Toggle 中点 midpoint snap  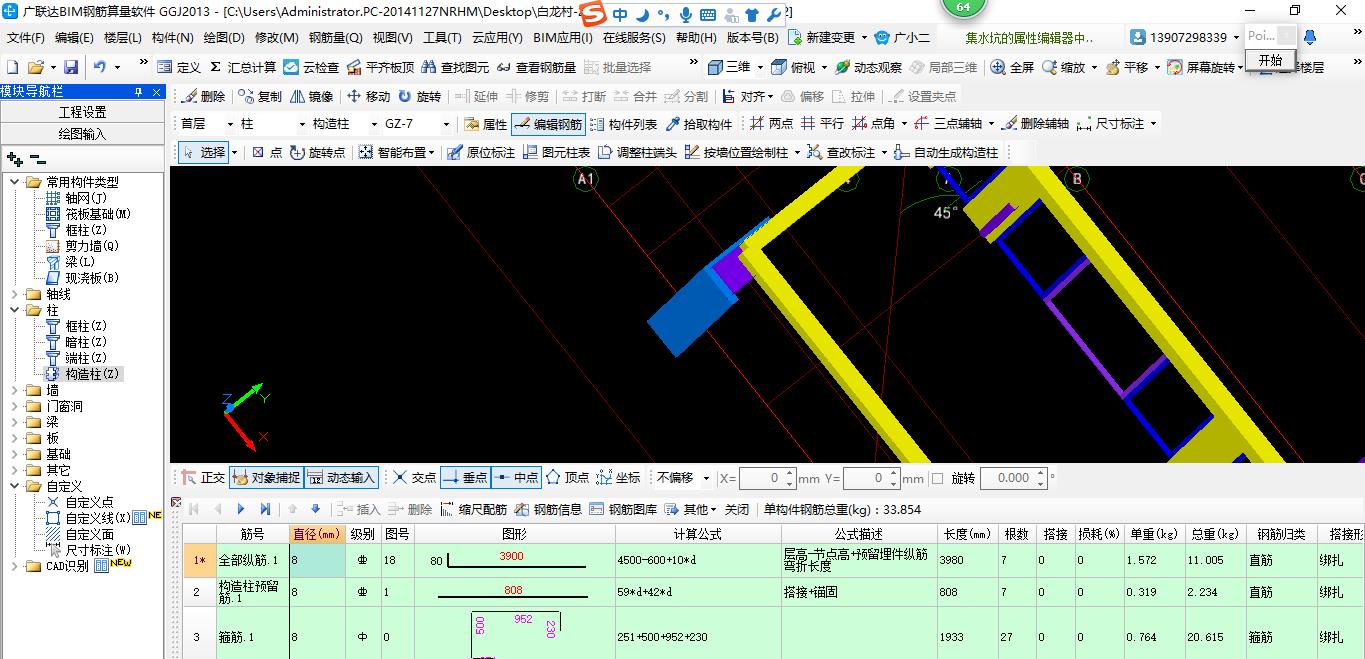pyautogui.click(x=517, y=478)
